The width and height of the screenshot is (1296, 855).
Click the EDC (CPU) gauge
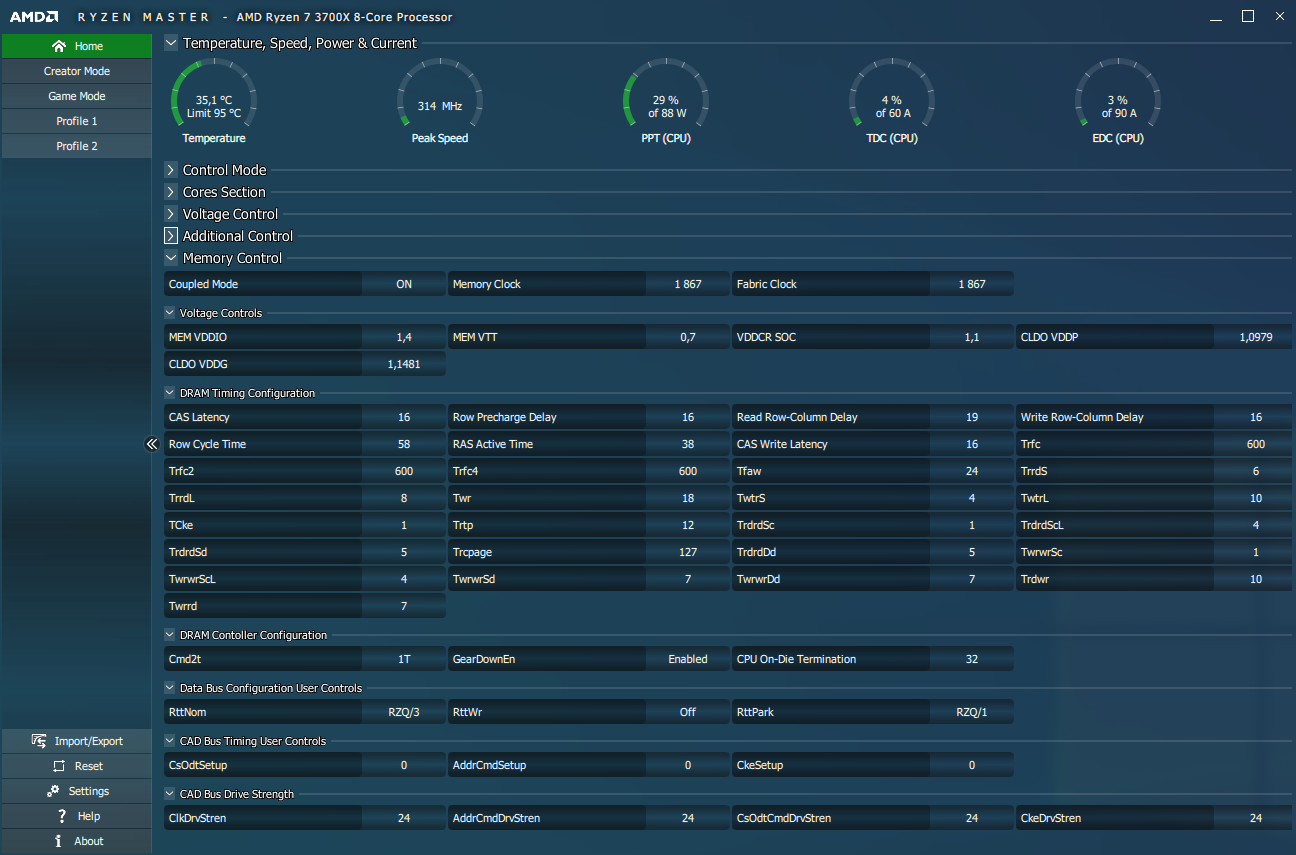pos(1118,100)
